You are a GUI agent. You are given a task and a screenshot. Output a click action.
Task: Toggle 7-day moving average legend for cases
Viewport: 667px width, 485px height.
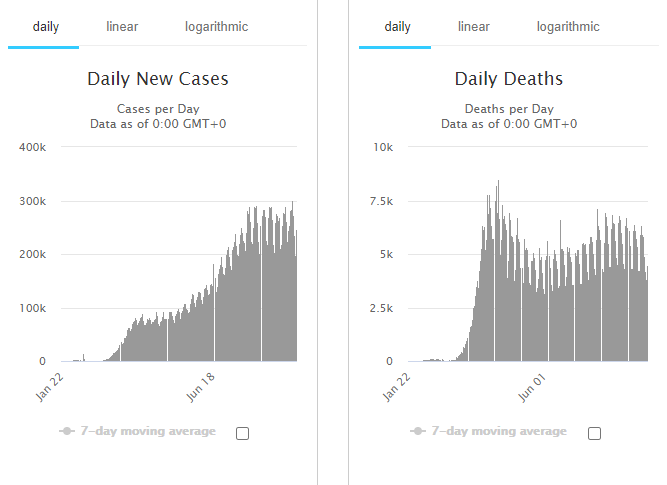[x=148, y=431]
